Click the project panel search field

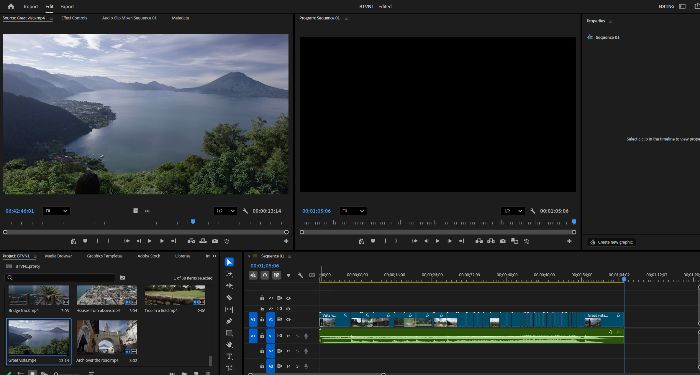coord(60,278)
